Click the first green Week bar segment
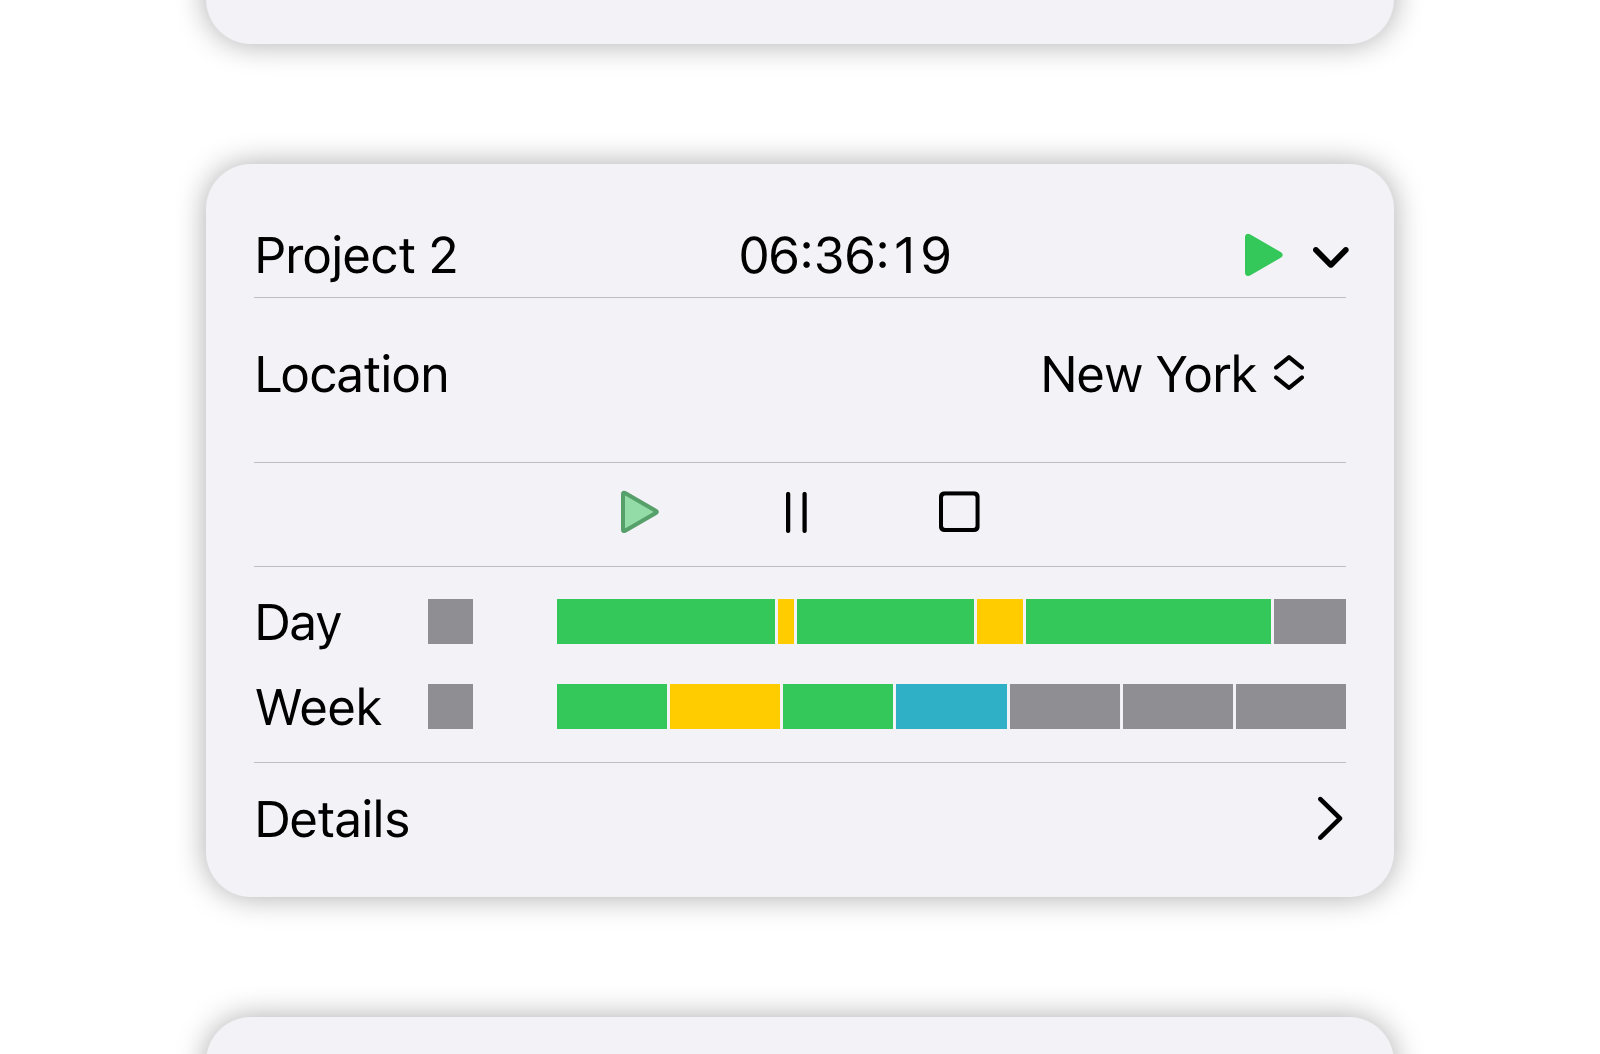 pos(611,707)
